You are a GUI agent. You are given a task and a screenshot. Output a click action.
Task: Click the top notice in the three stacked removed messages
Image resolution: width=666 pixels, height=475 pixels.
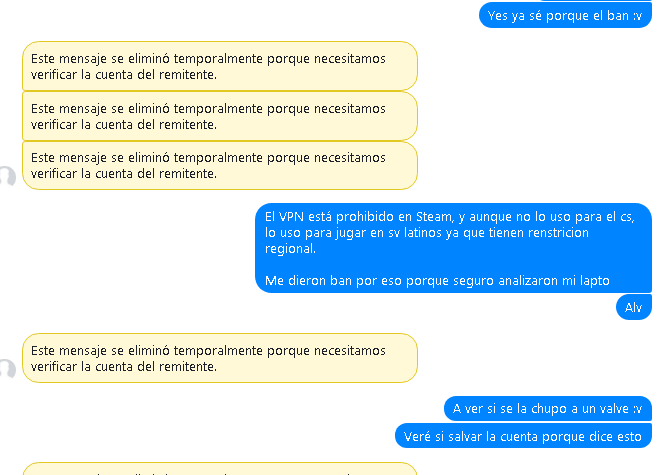point(220,66)
